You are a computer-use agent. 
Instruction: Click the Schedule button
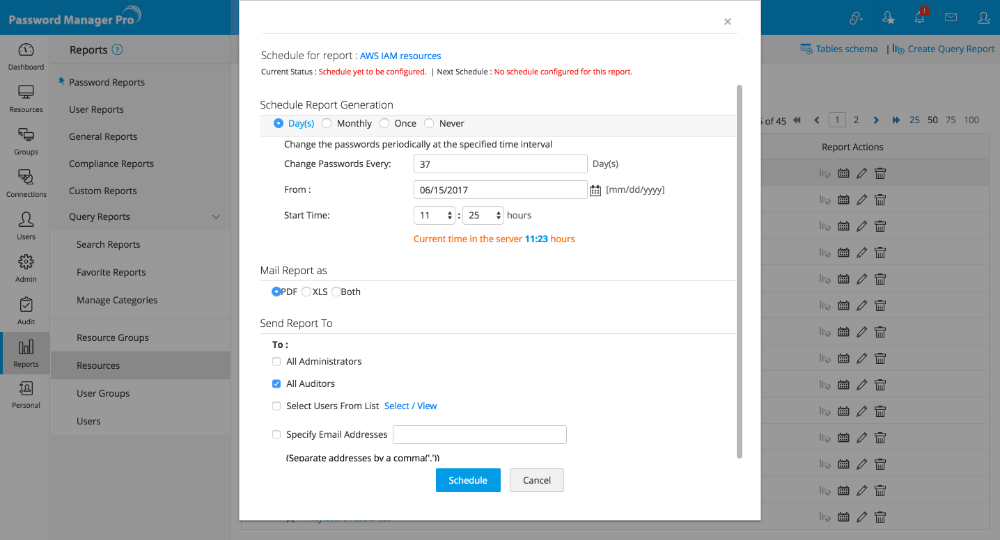click(x=468, y=480)
